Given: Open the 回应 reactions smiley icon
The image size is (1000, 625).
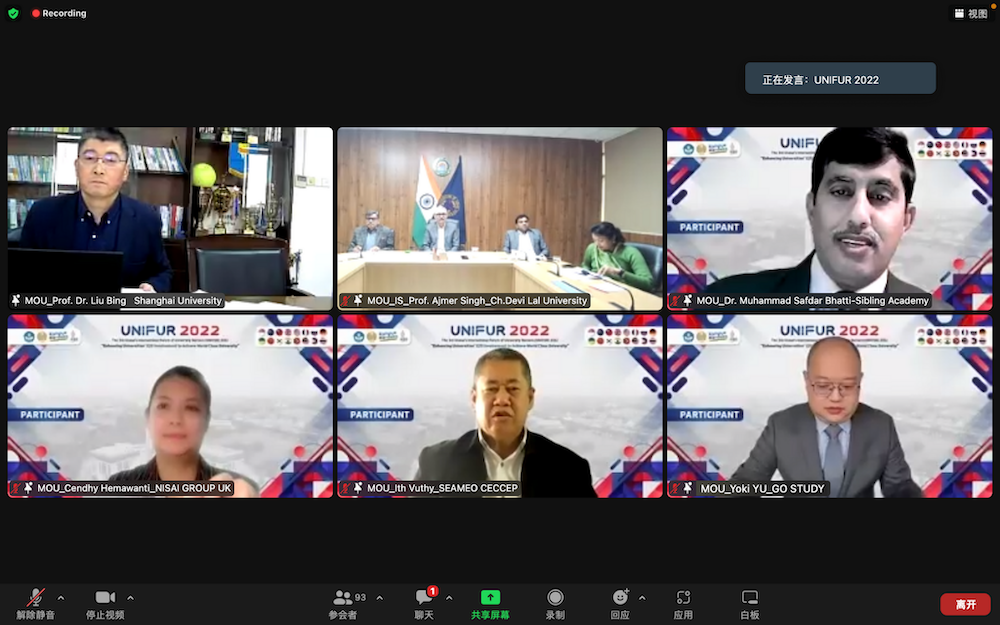Looking at the screenshot, I should [x=620, y=598].
